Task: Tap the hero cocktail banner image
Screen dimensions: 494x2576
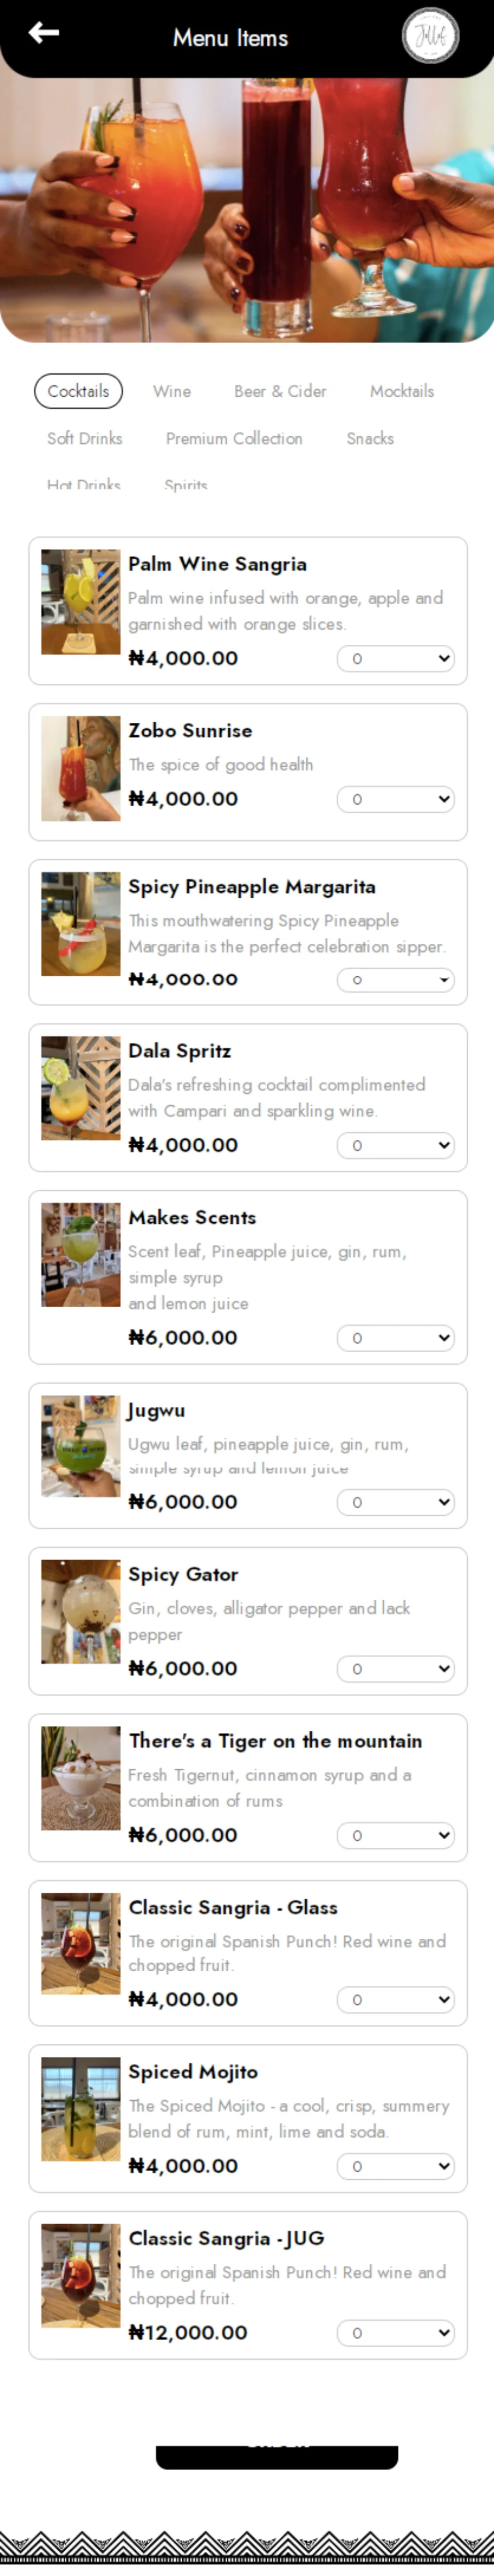Action: (x=247, y=210)
